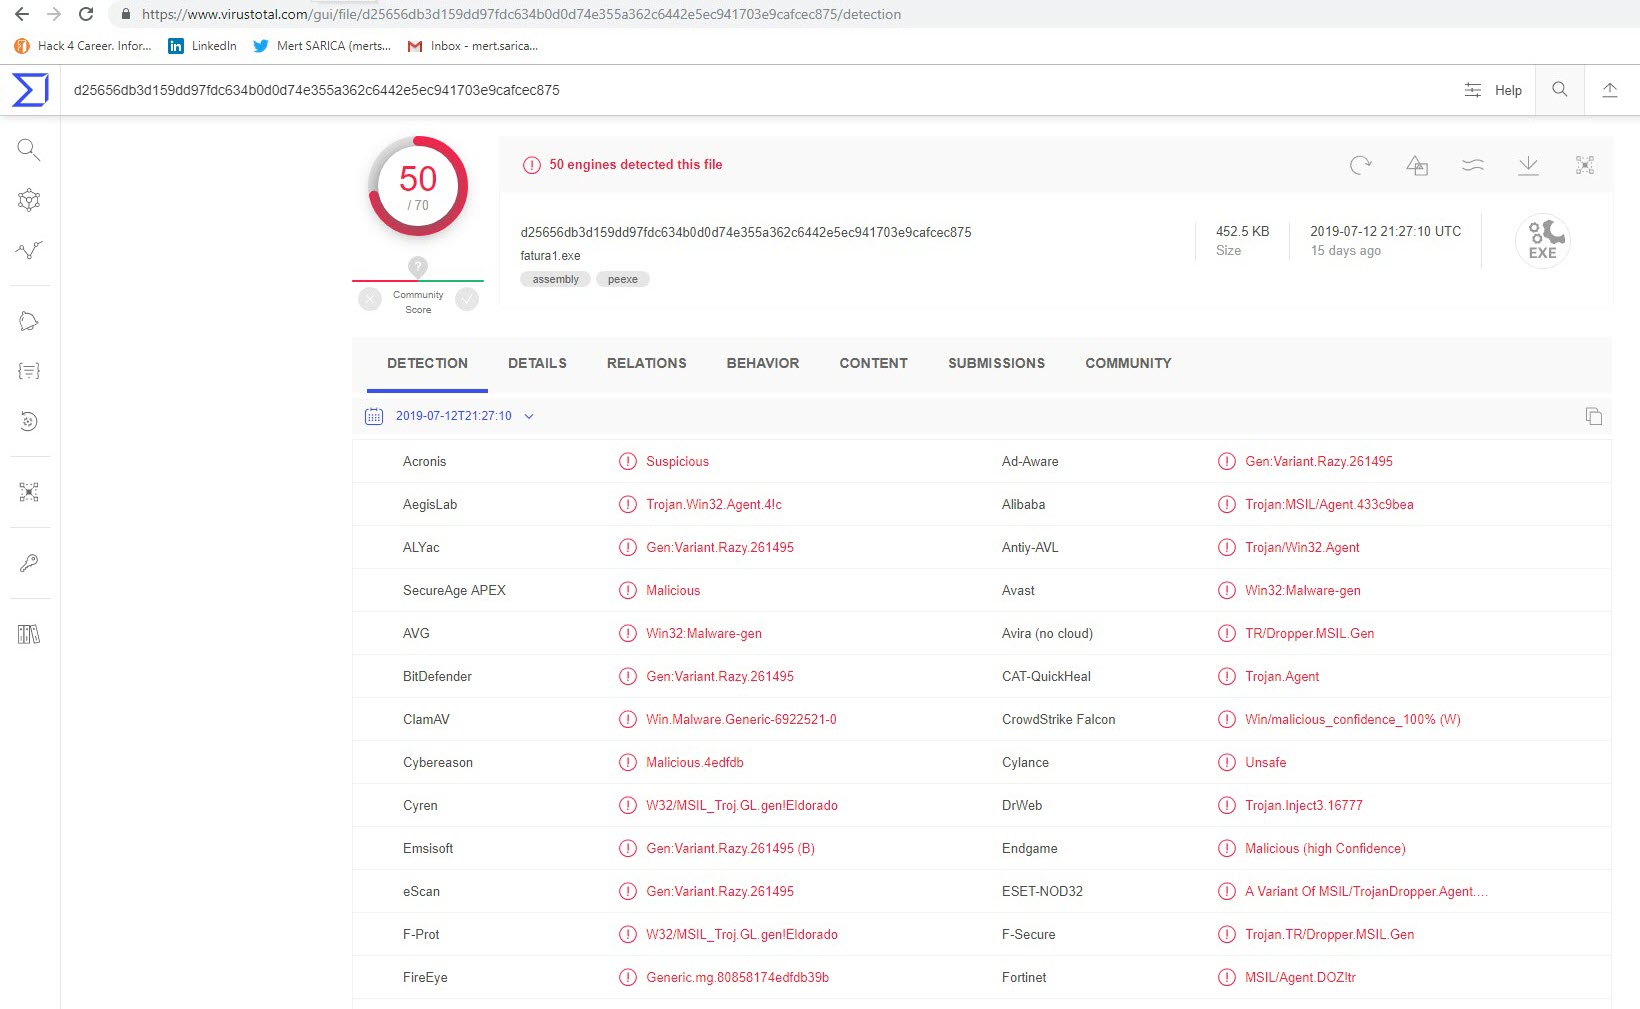Open the Inbox Gmail bookmark
This screenshot has width=1640, height=1009.
(473, 46)
